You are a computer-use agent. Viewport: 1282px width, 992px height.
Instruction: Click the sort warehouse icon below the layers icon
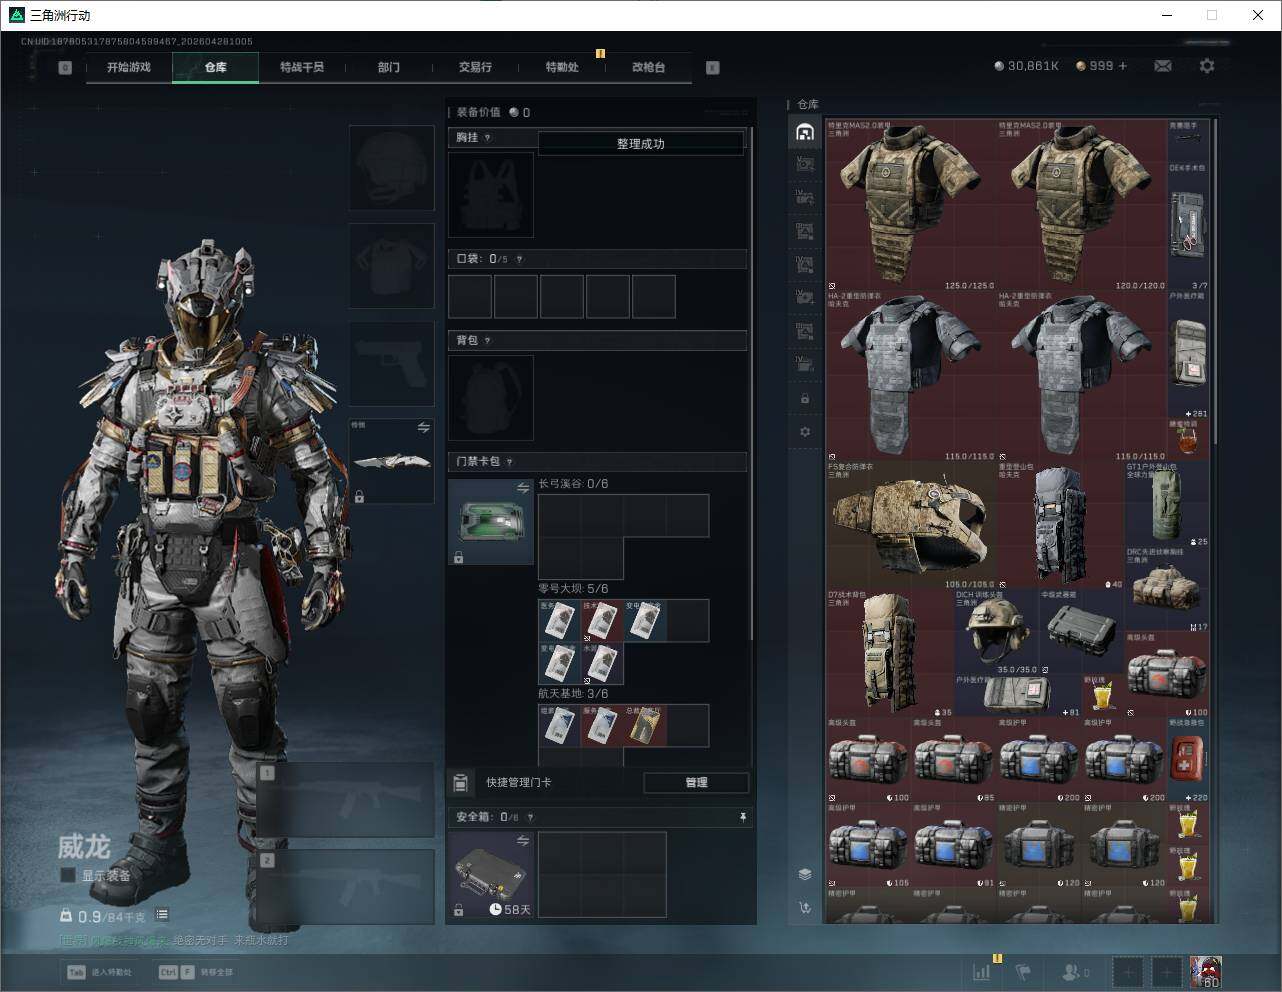[805, 908]
